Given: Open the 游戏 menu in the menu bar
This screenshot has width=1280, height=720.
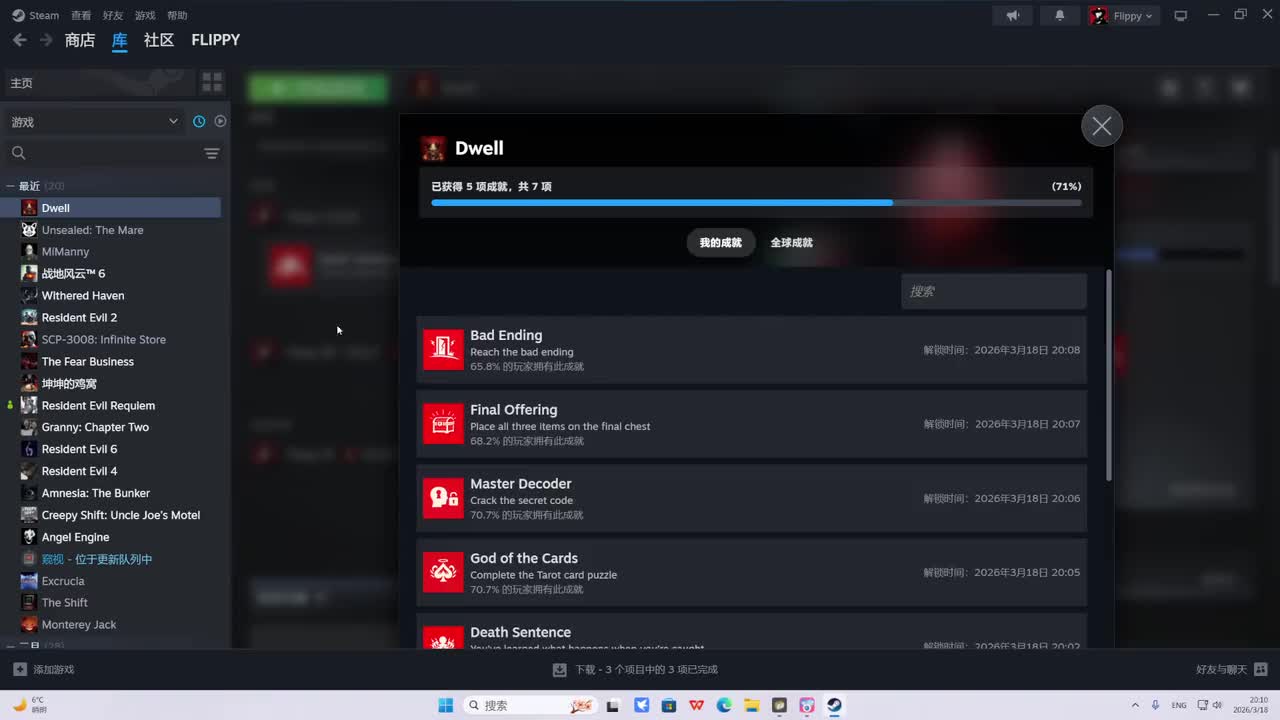Looking at the screenshot, I should (145, 15).
